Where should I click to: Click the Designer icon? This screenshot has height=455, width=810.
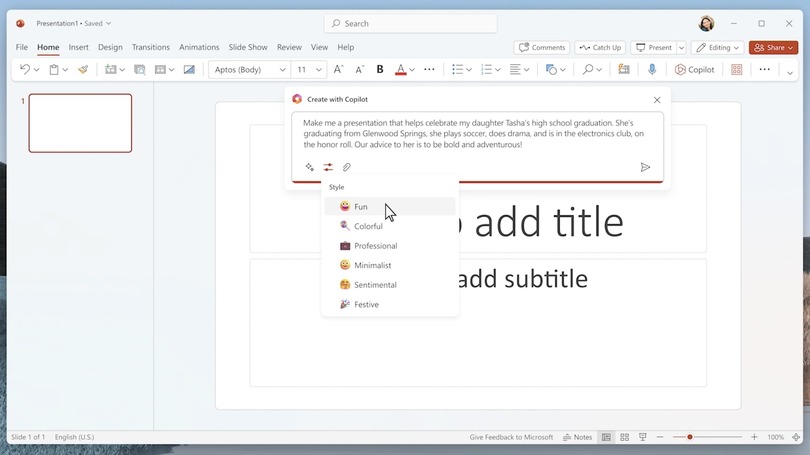624,69
